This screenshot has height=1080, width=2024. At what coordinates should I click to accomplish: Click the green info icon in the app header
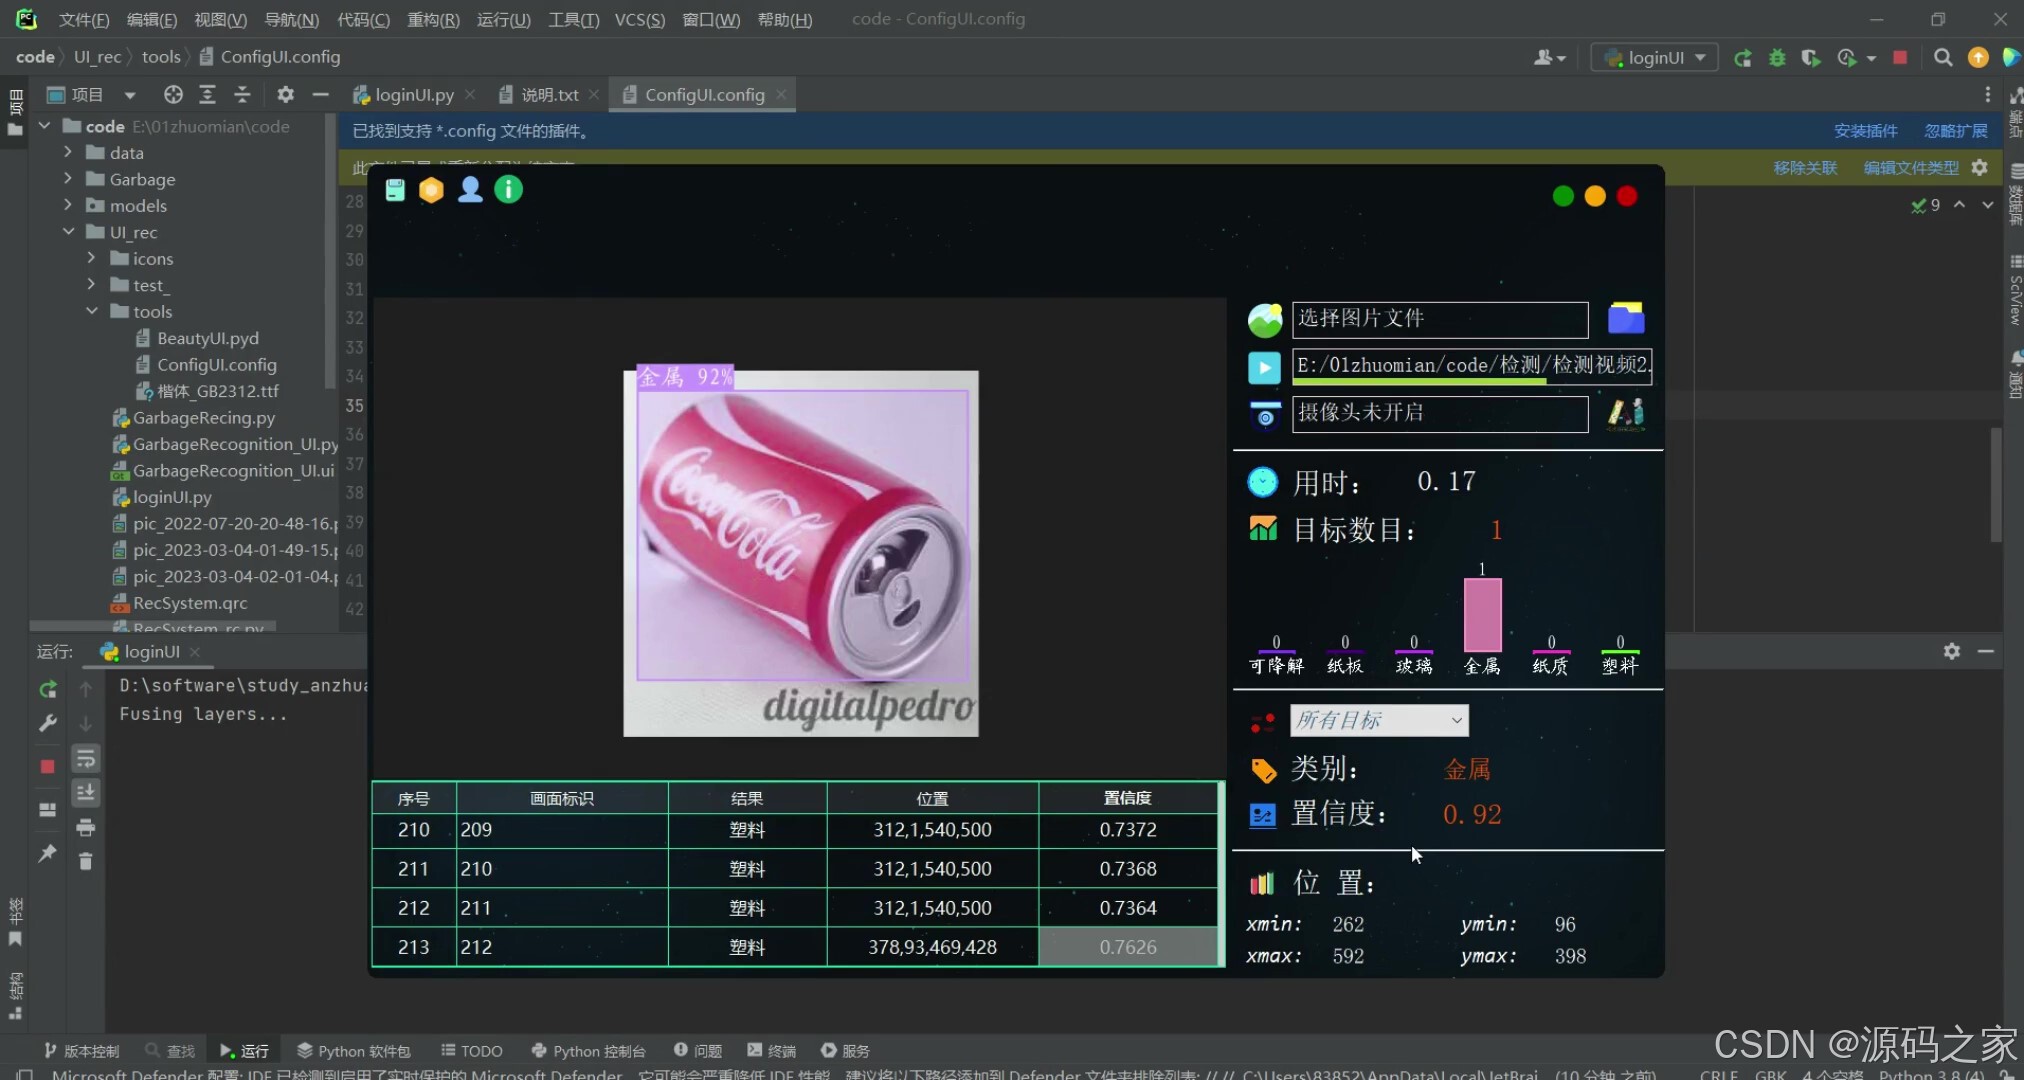(x=508, y=190)
